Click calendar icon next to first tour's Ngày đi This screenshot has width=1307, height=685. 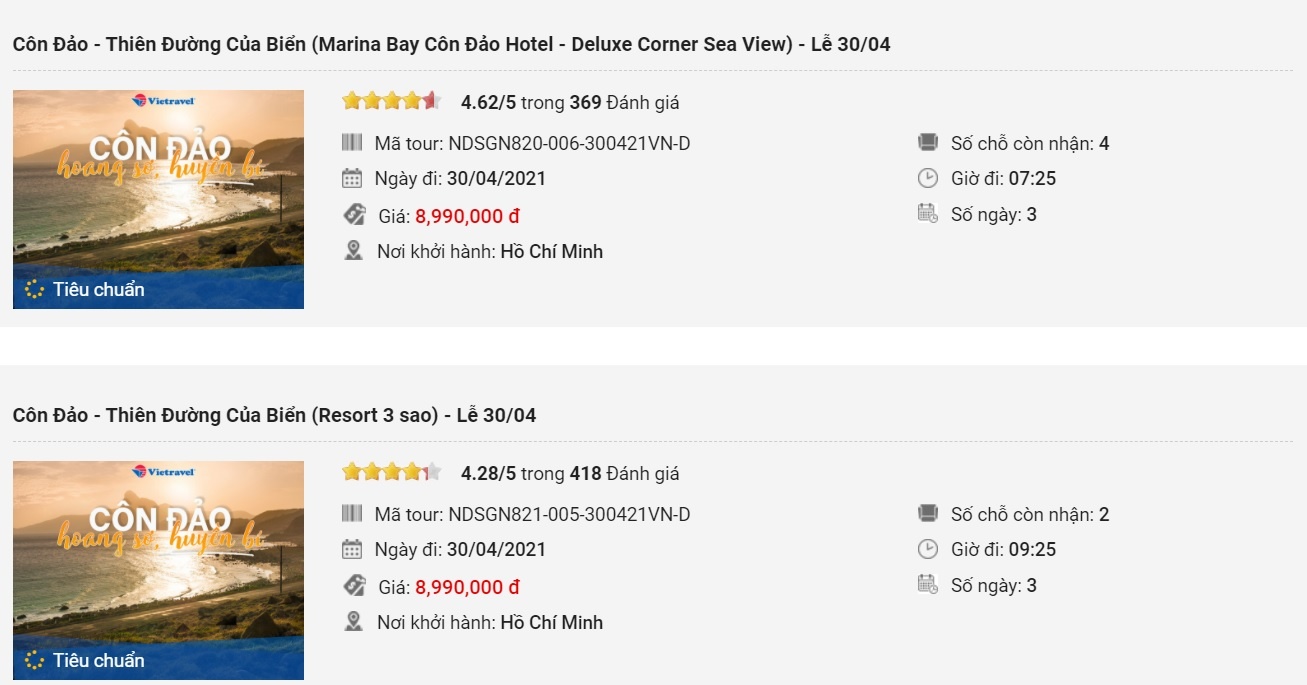[x=352, y=179]
